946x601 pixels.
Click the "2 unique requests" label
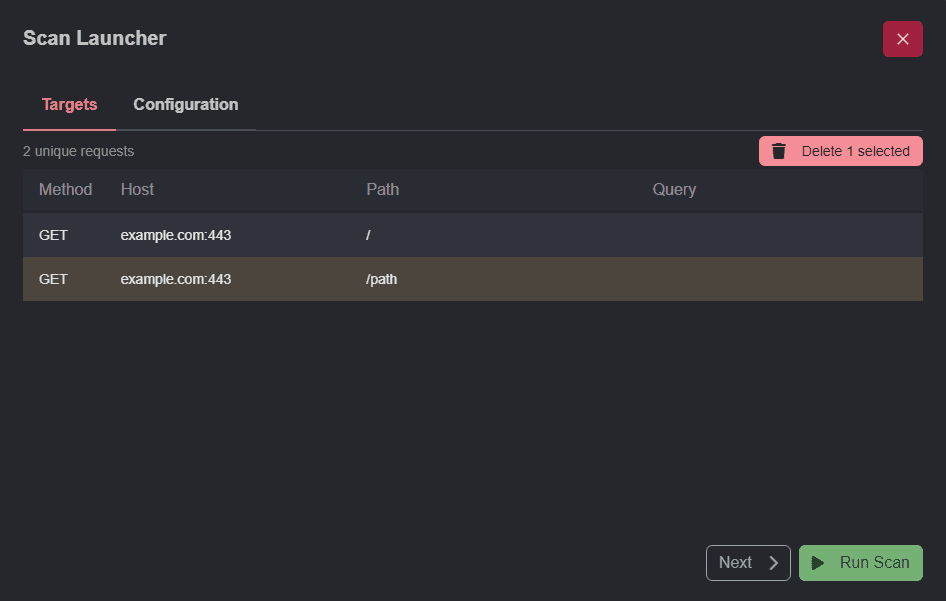tap(78, 152)
